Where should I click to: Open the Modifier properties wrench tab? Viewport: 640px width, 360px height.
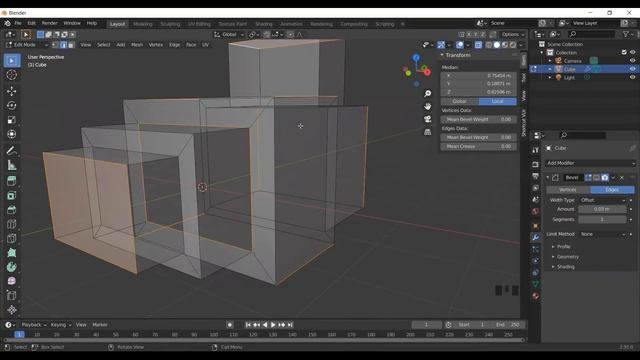pos(536,237)
